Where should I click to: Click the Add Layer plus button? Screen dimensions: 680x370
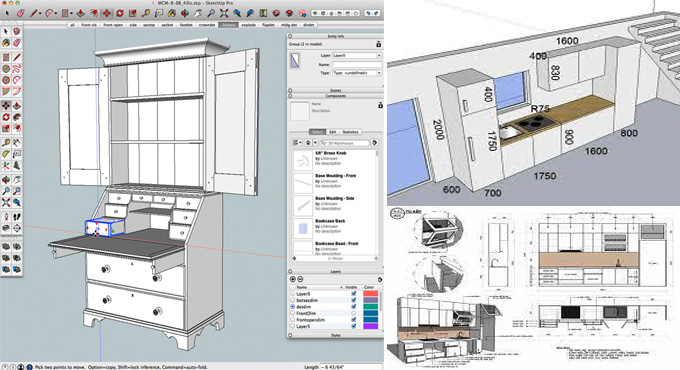293,279
